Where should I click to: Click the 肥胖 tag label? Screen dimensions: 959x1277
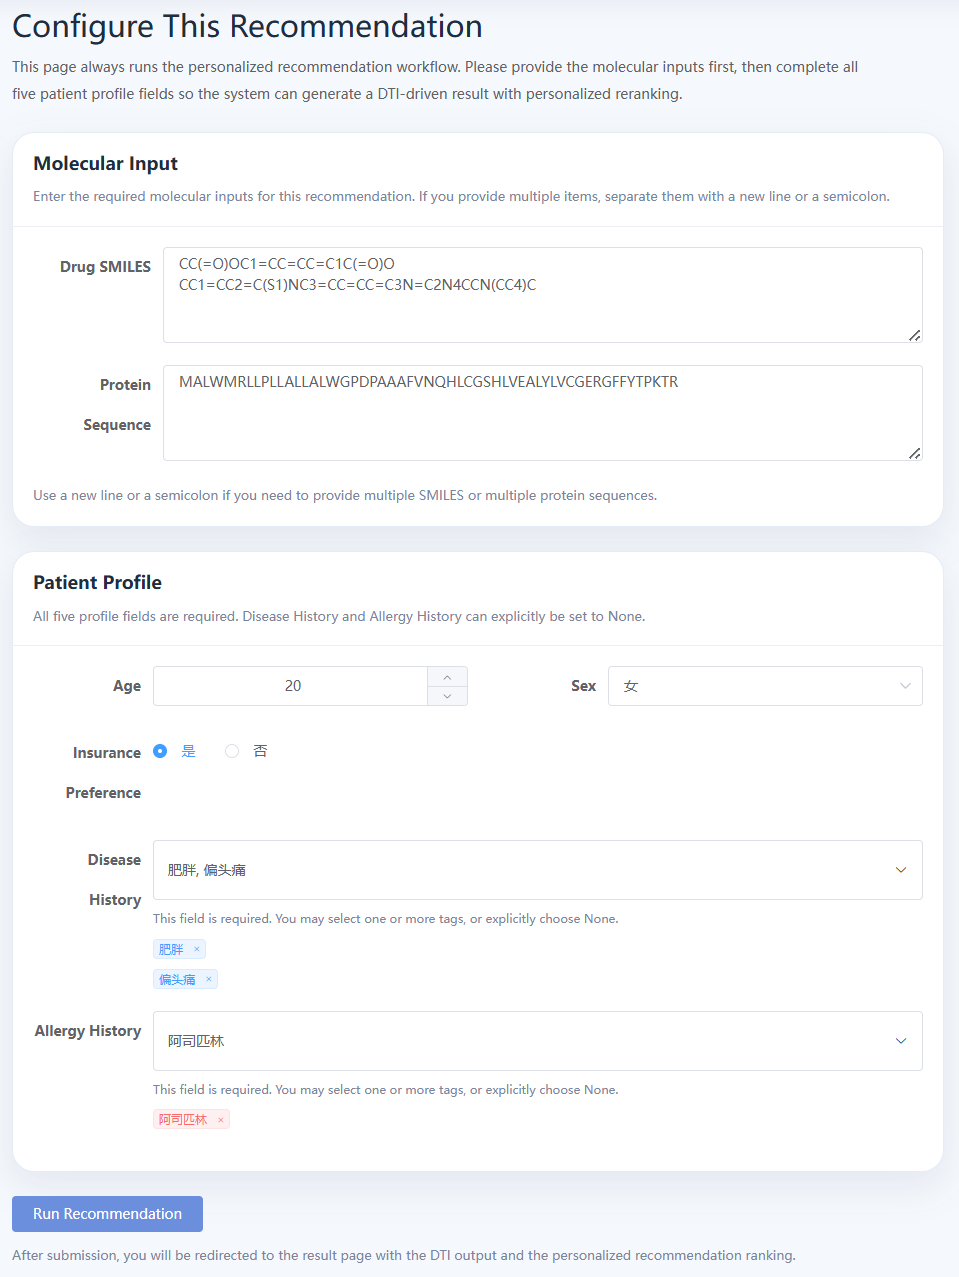coord(171,949)
